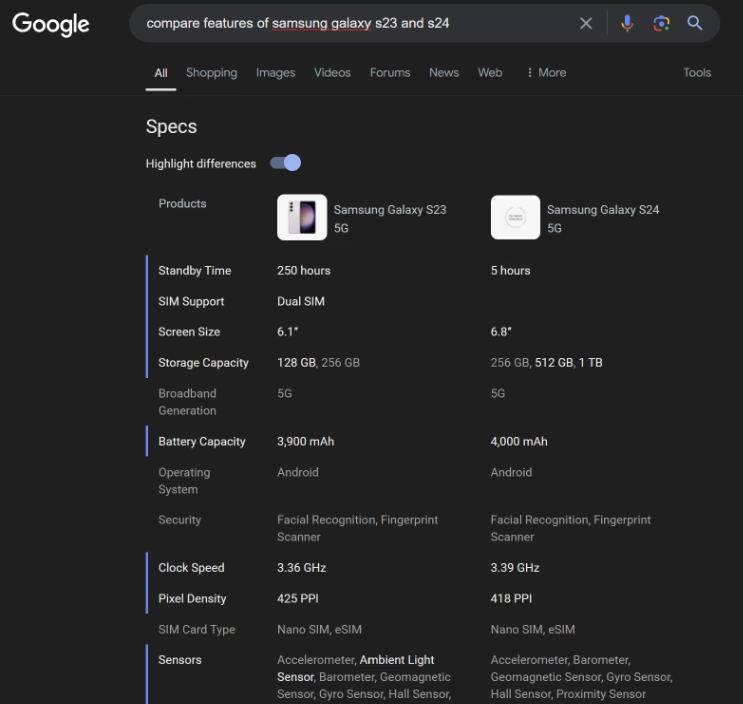This screenshot has width=743, height=704.
Task: Click the magnifying glass search icon
Action: tap(695, 23)
